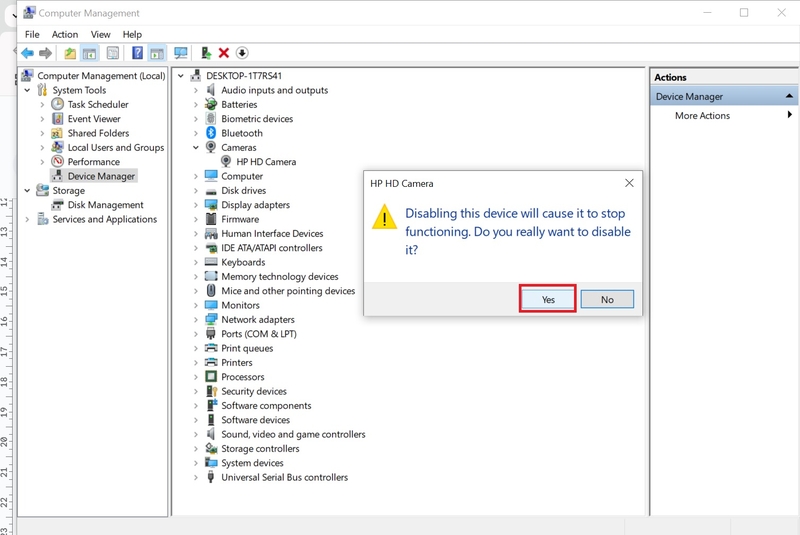Select Software components category
Image resolution: width=800 pixels, height=535 pixels.
[x=266, y=405]
